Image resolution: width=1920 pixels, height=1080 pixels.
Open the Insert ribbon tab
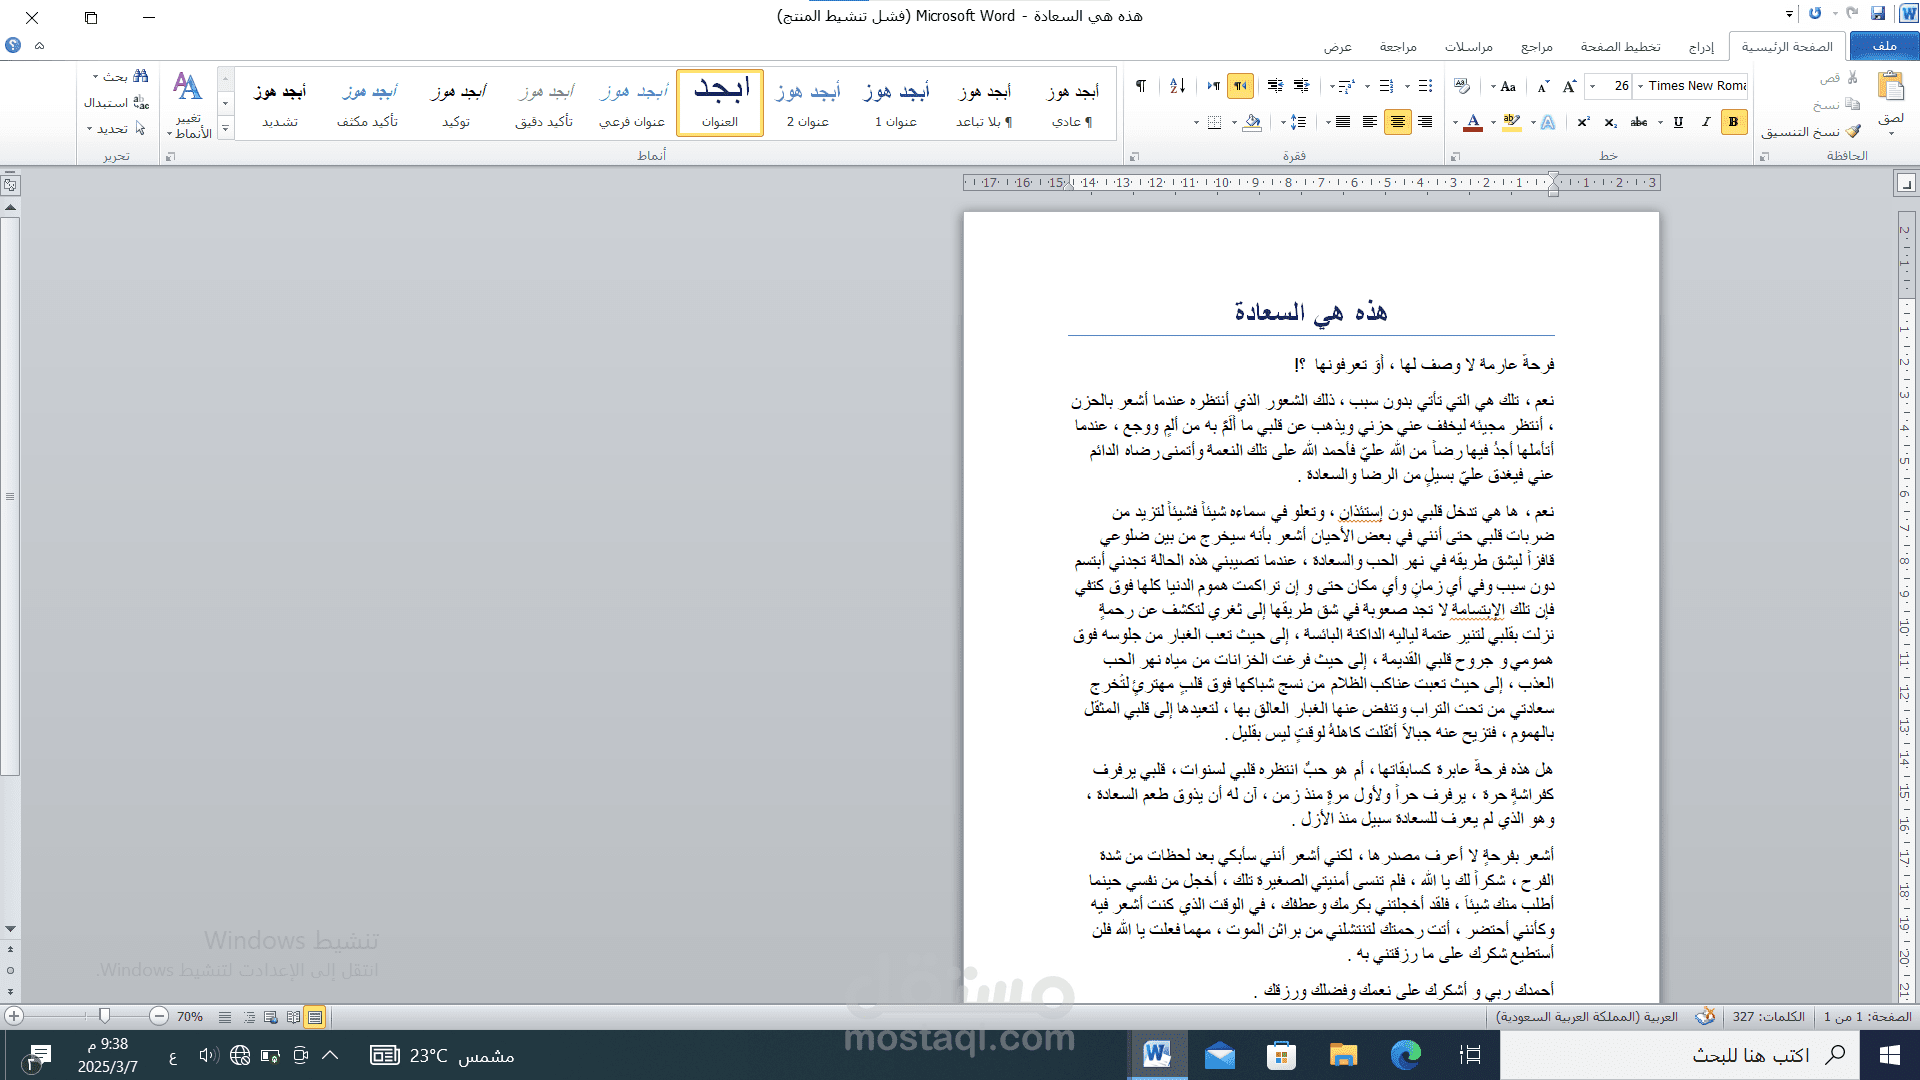pos(1701,47)
